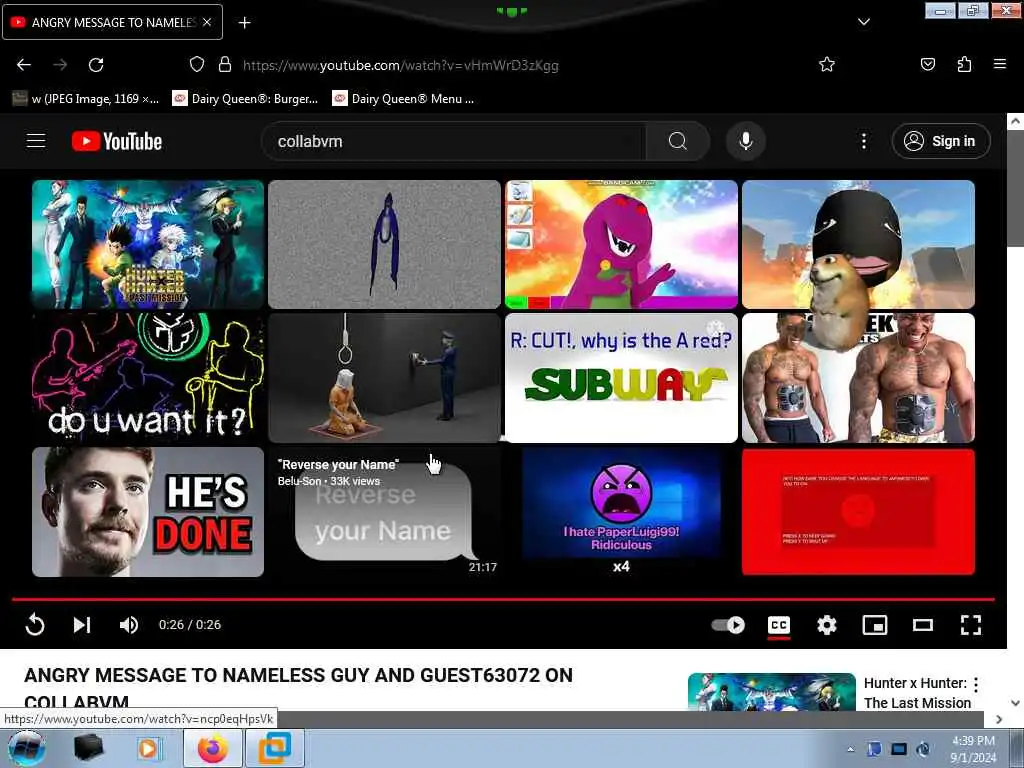Open the I hate PaperLuigi99 thumbnail
The width and height of the screenshot is (1024, 768).
pyautogui.click(x=621, y=511)
